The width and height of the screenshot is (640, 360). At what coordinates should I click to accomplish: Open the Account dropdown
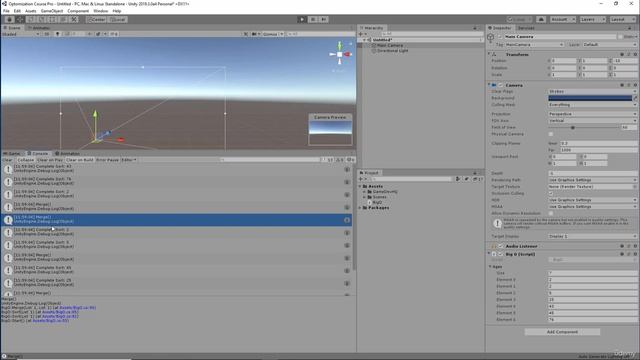click(x=562, y=20)
